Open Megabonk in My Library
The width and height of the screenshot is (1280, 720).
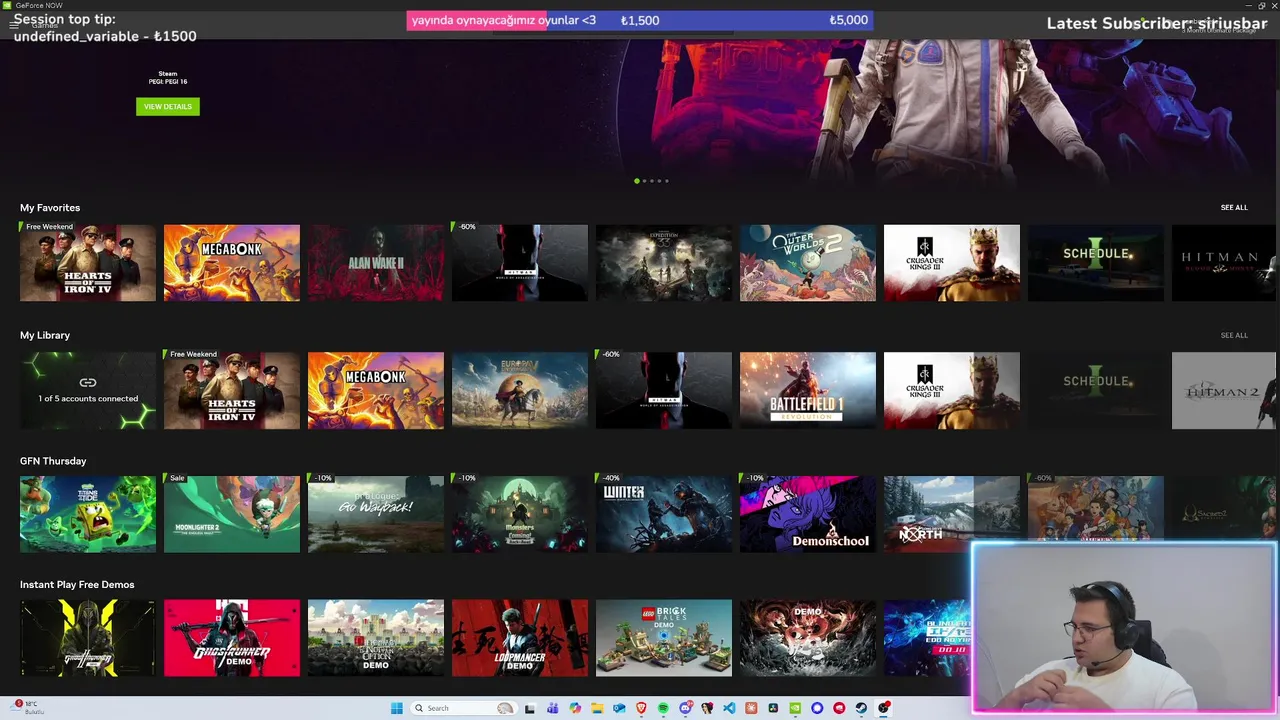point(376,390)
